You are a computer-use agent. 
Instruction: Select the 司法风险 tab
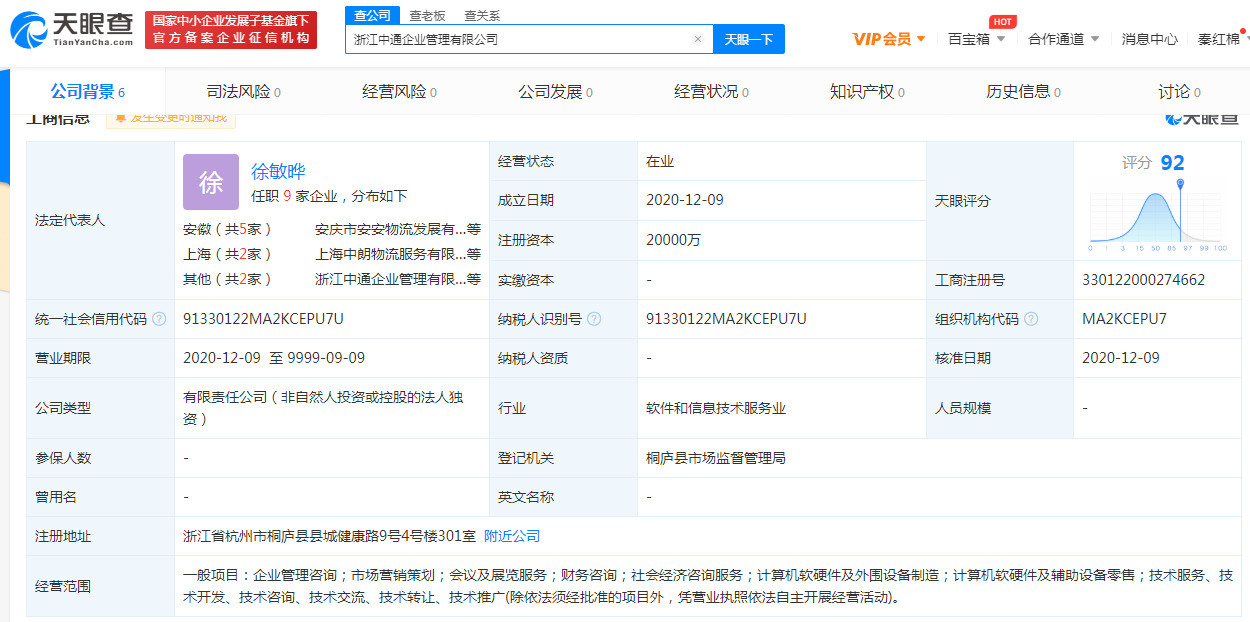(x=243, y=92)
